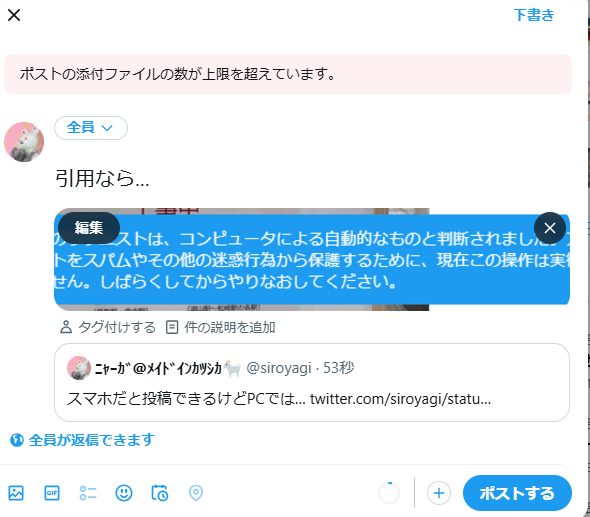Add a poll using the poll icon
This screenshot has height=517, width=590.
[88, 493]
